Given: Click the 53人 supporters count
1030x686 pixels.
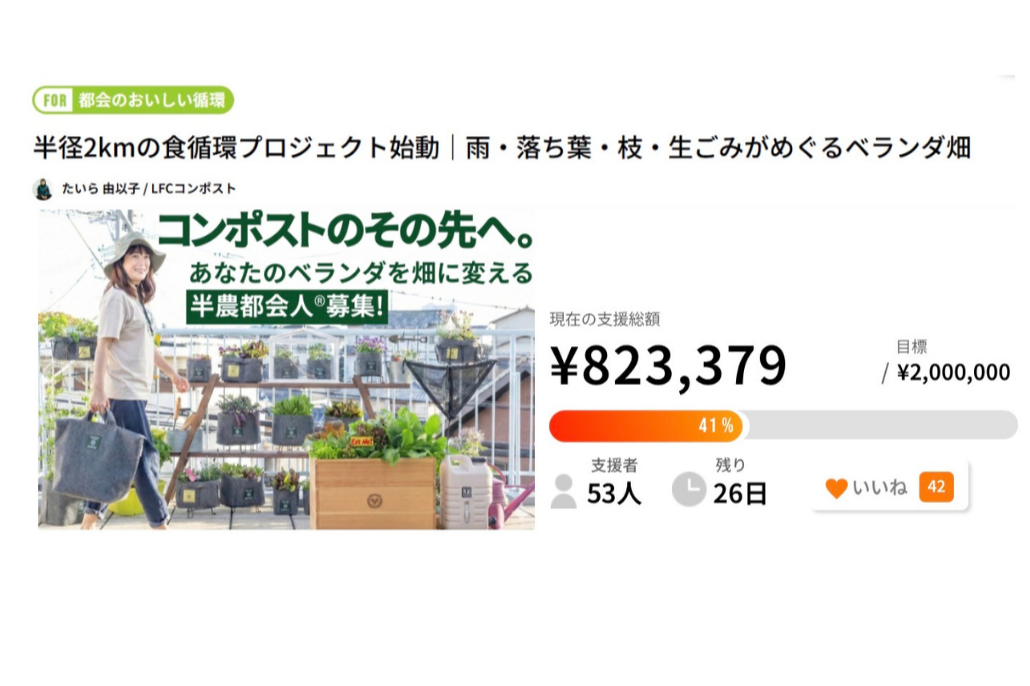Looking at the screenshot, I should [614, 493].
